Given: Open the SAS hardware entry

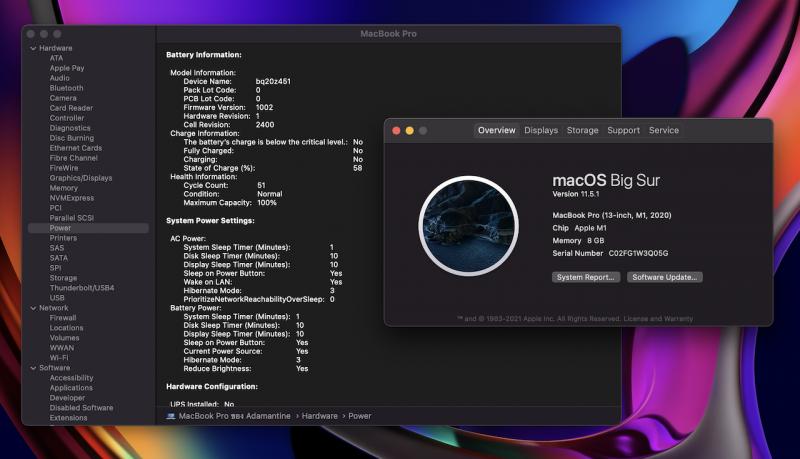Looking at the screenshot, I should 57,248.
